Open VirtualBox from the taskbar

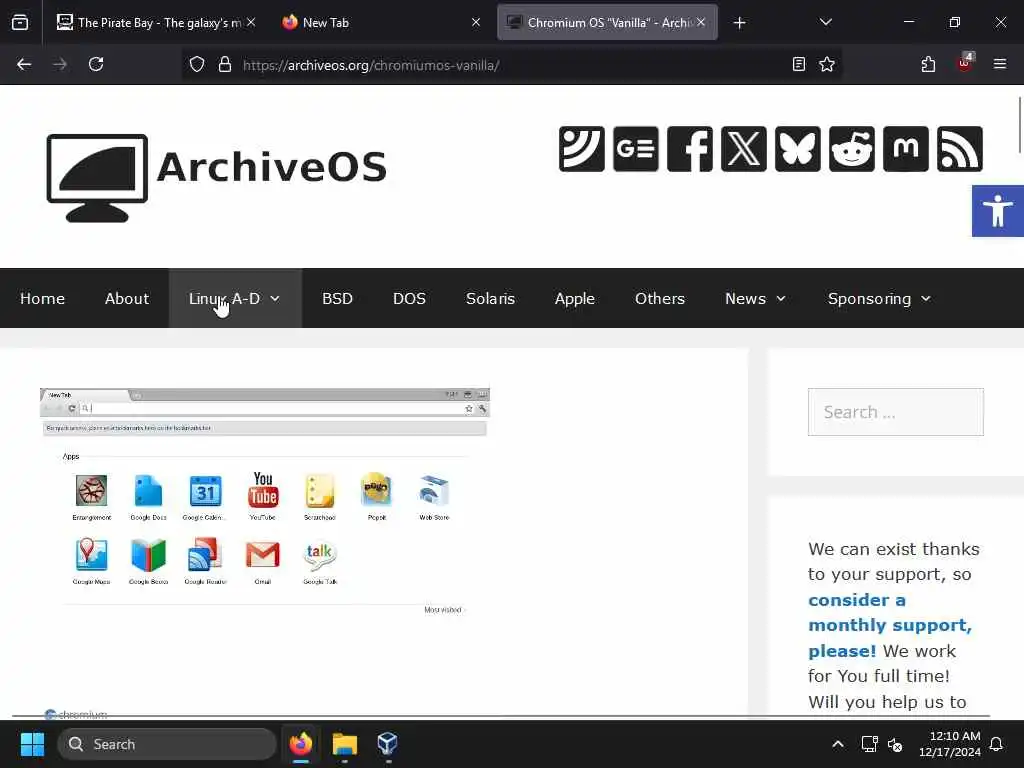[x=387, y=744]
